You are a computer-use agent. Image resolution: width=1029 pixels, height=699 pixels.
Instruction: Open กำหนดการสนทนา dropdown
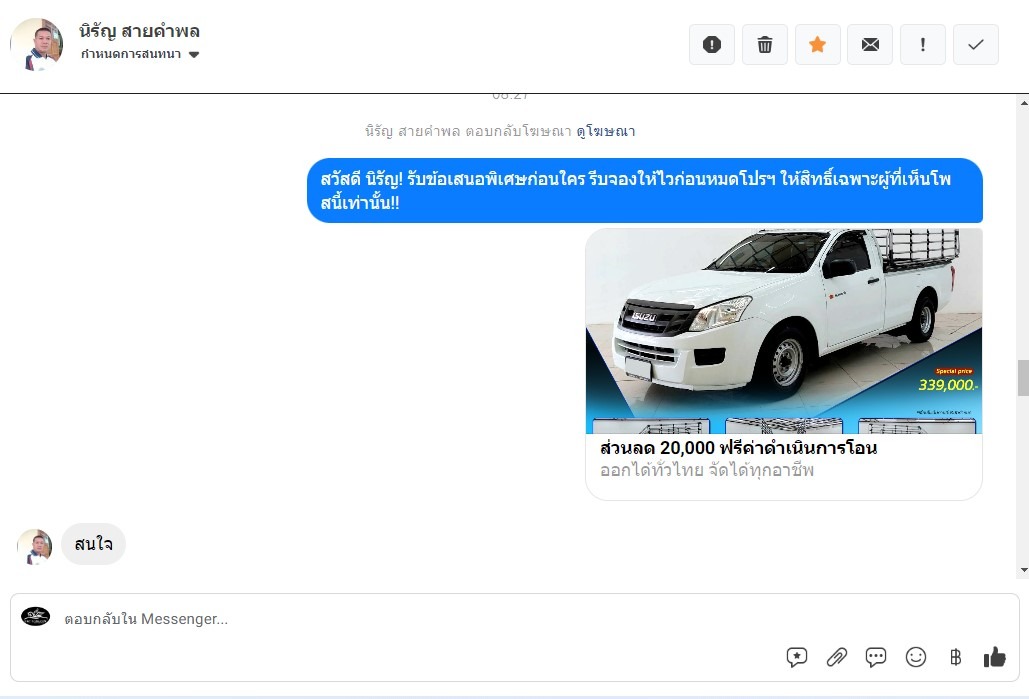pos(140,54)
